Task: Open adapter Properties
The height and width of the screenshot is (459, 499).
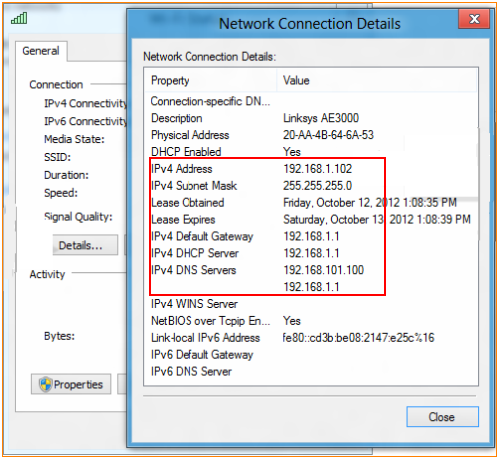Action: (71, 384)
